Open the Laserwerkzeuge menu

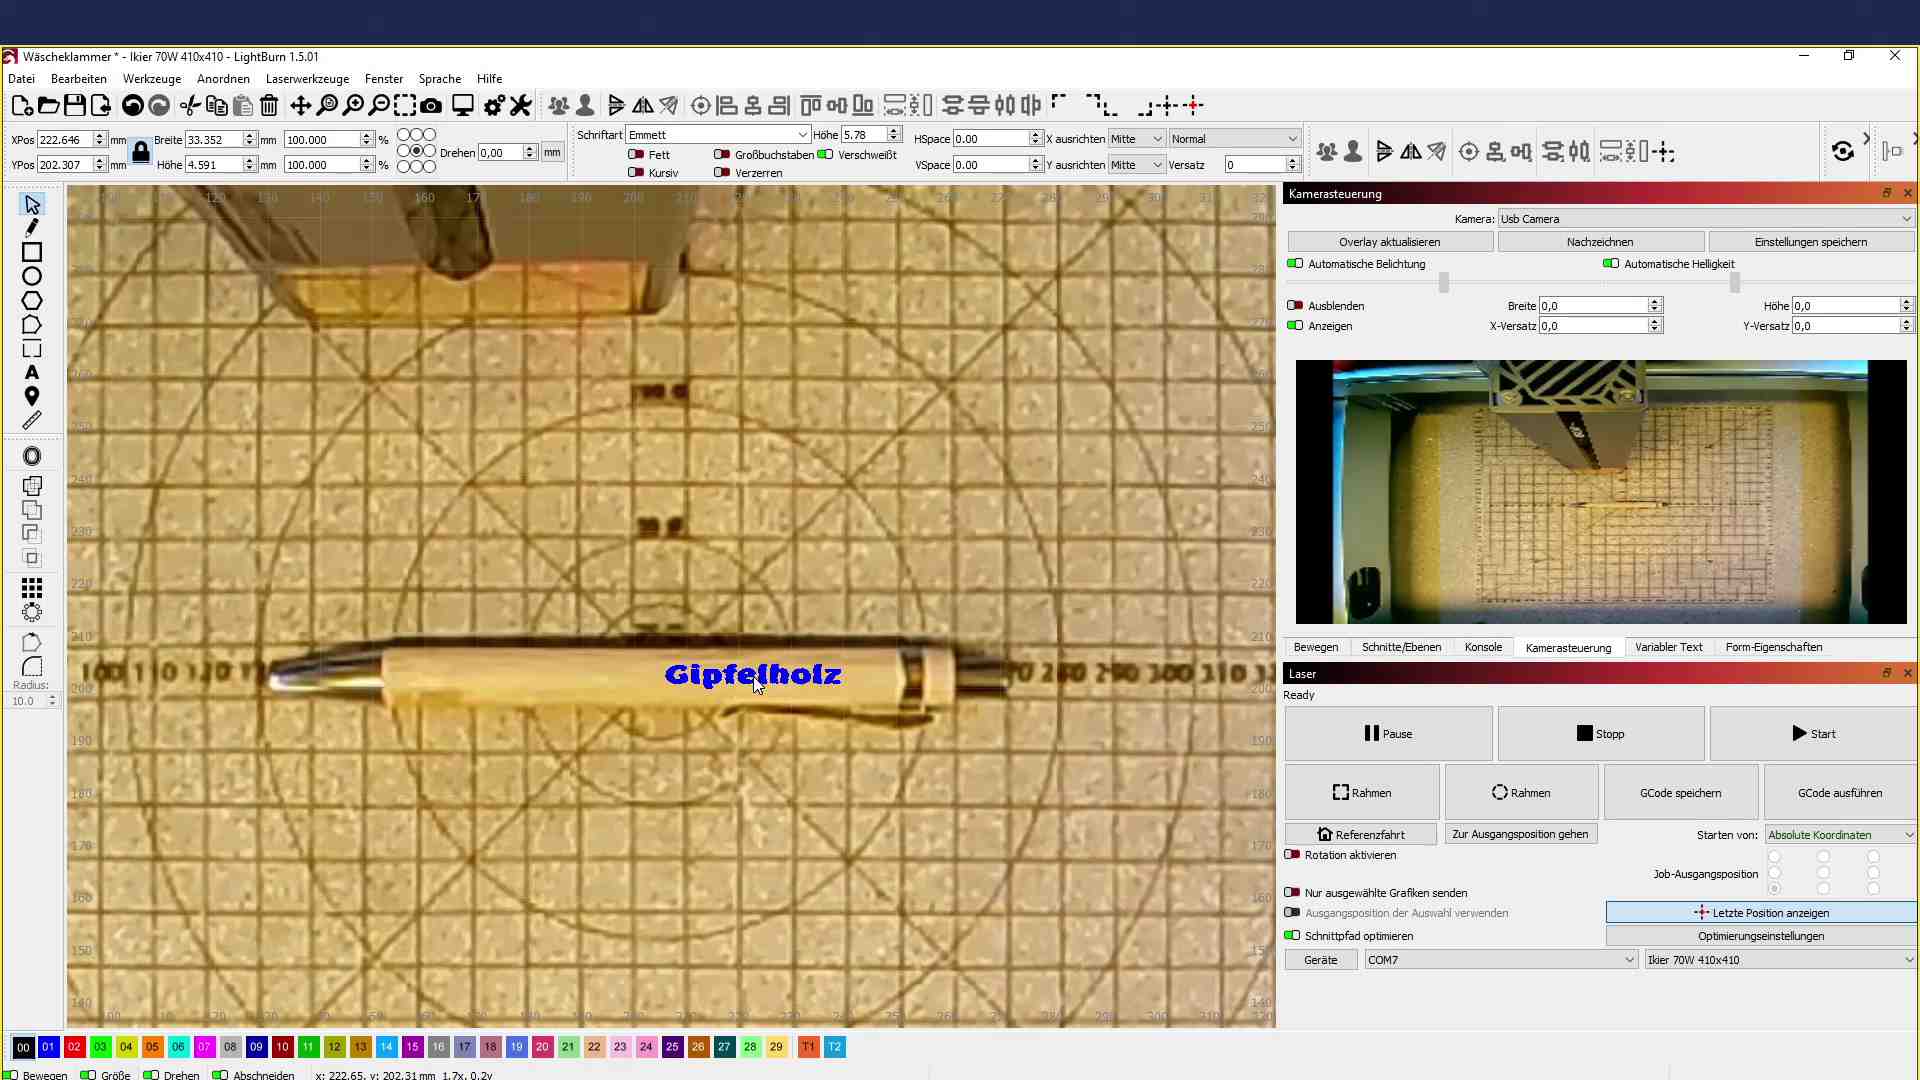click(x=307, y=79)
